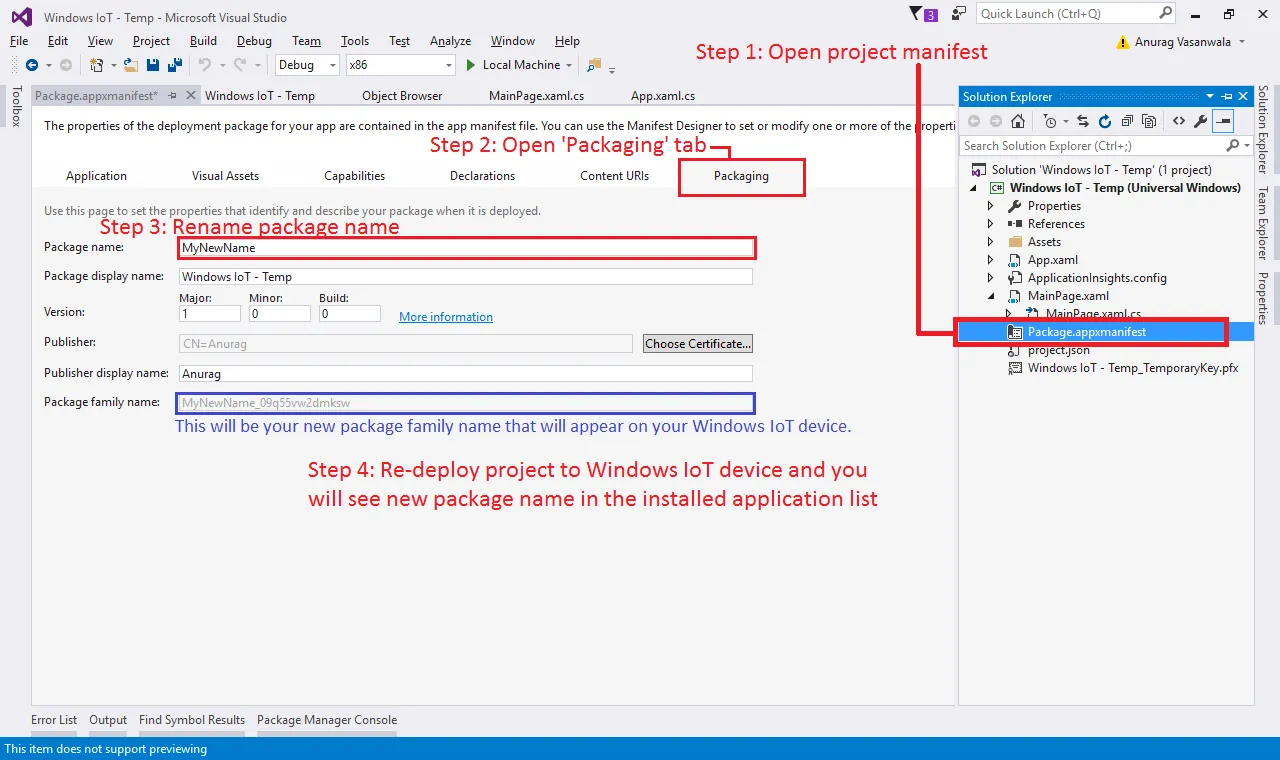Click the Redo toolbar icon

pos(241,65)
